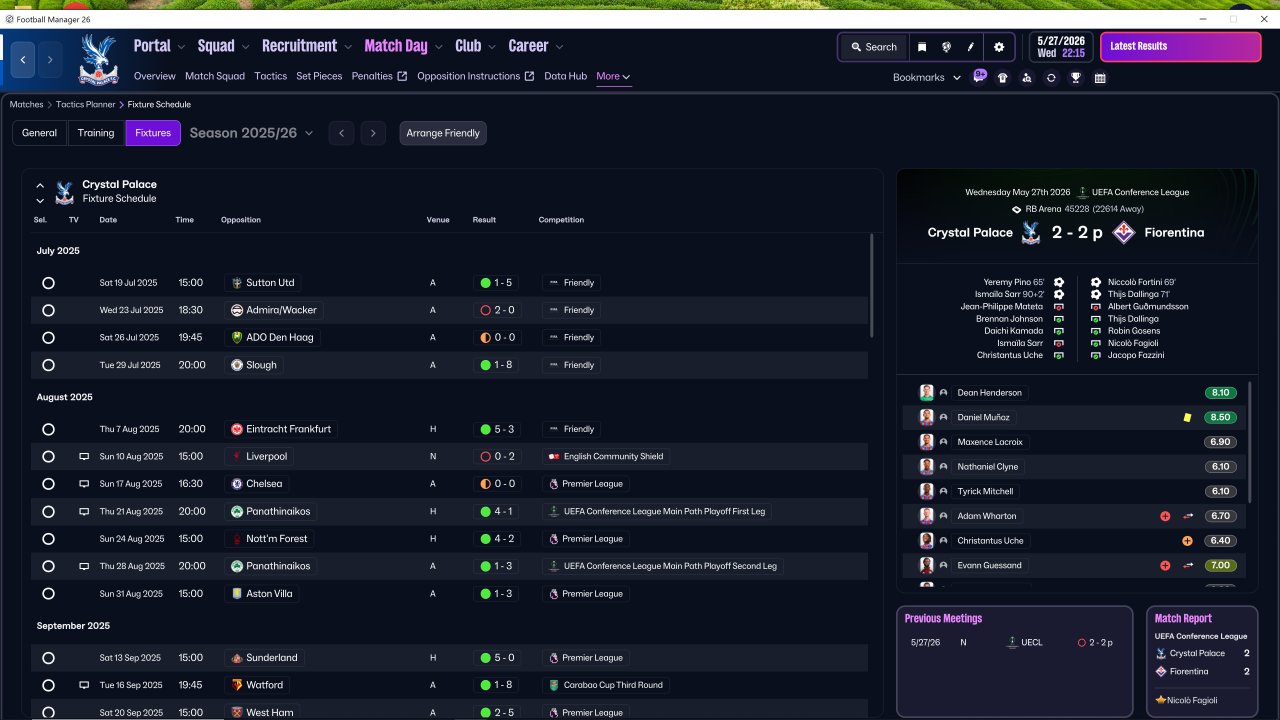
Task: Switch to the General tab
Action: click(40, 133)
